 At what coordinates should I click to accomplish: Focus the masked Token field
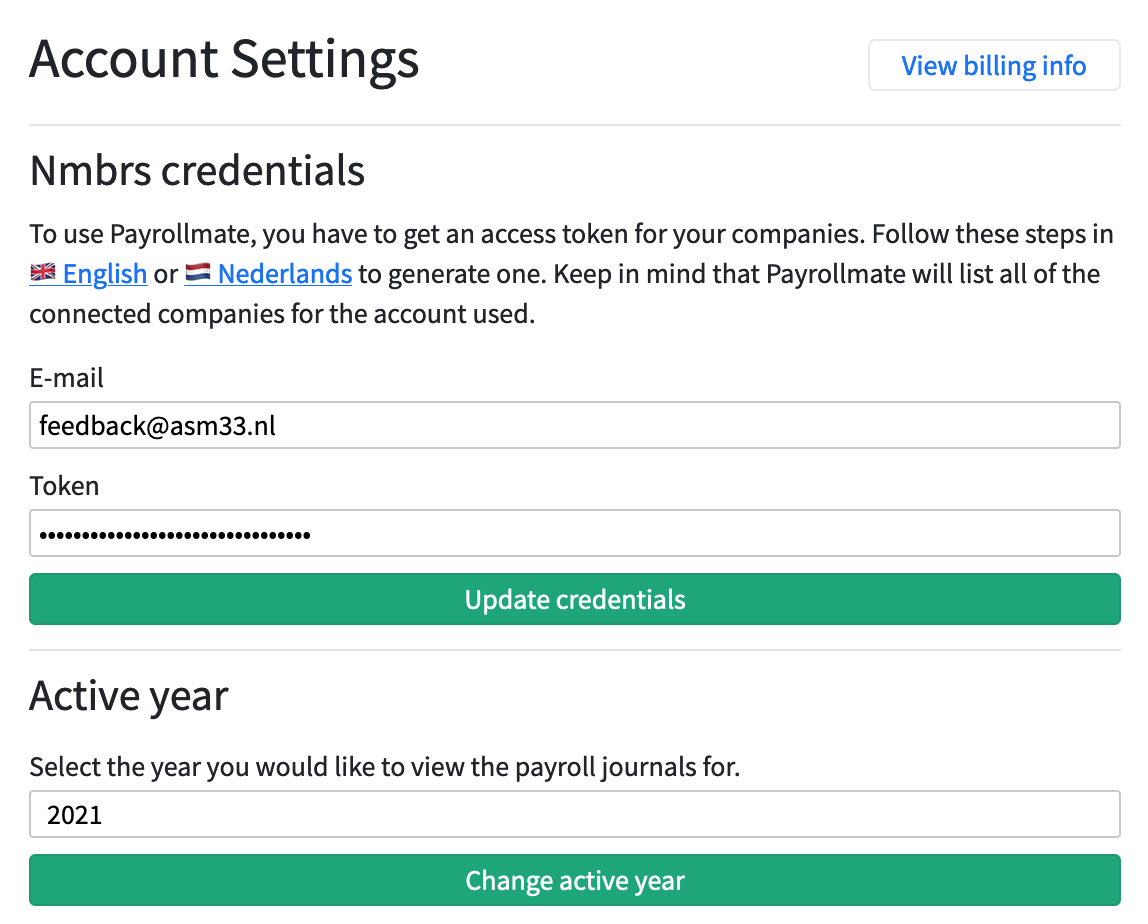click(574, 534)
